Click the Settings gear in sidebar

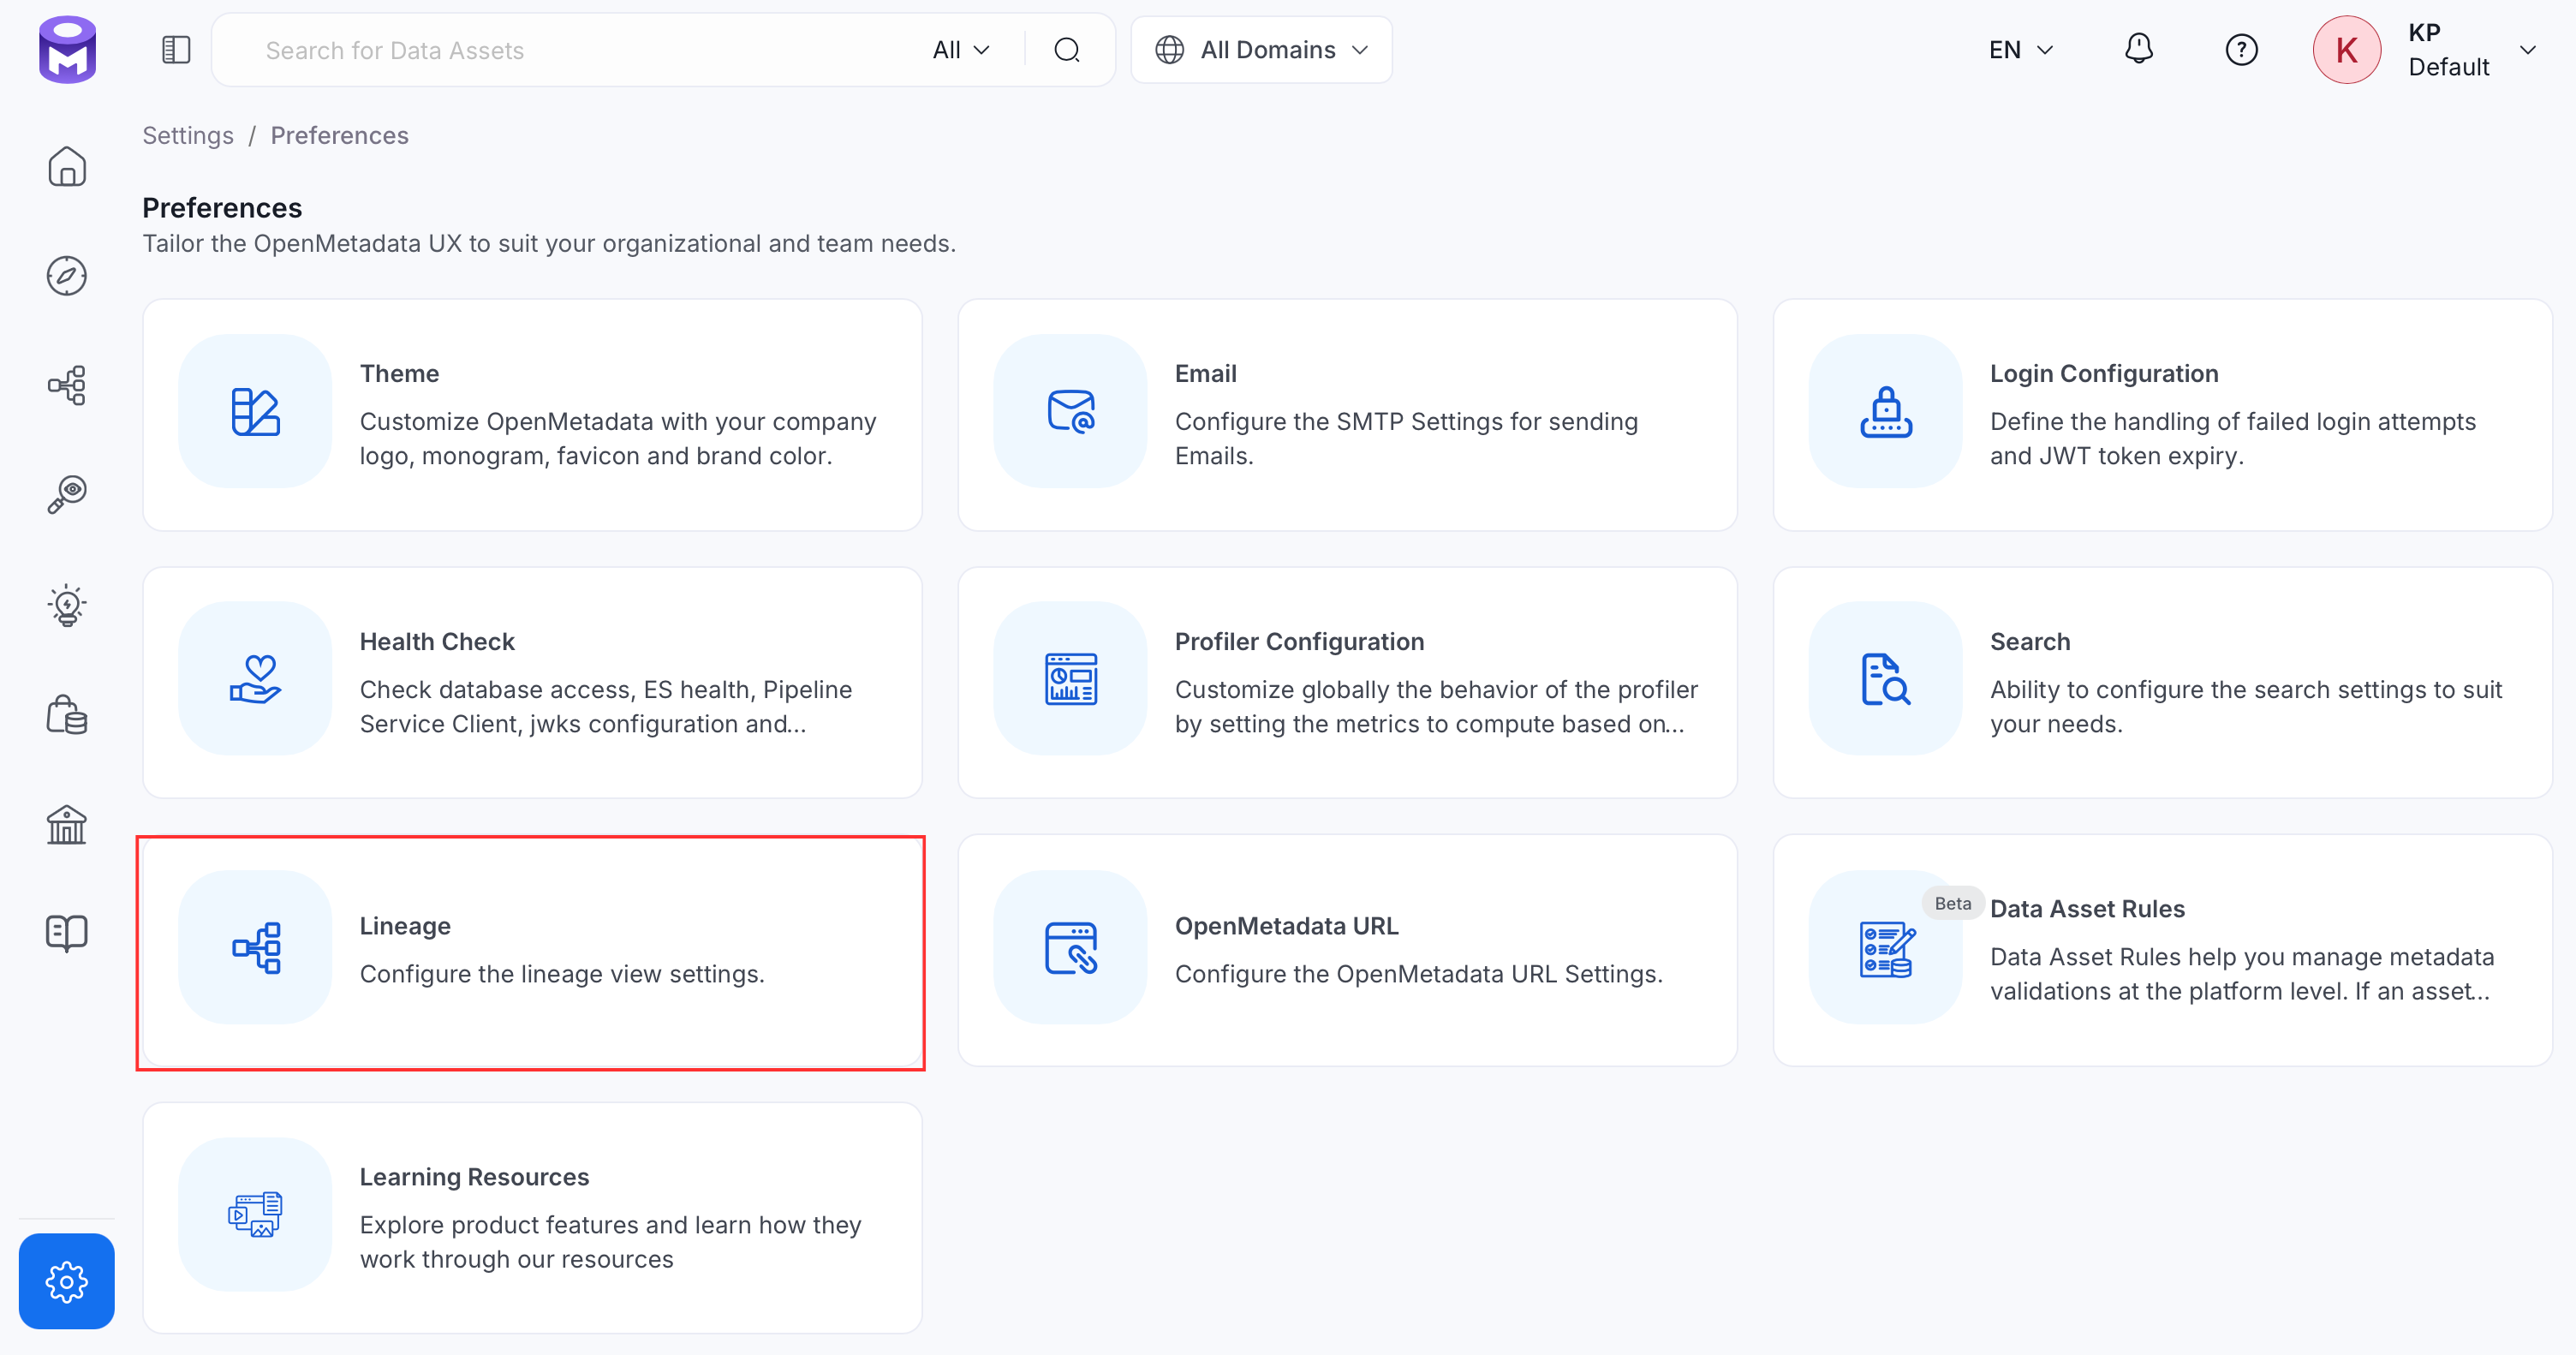pos(67,1281)
